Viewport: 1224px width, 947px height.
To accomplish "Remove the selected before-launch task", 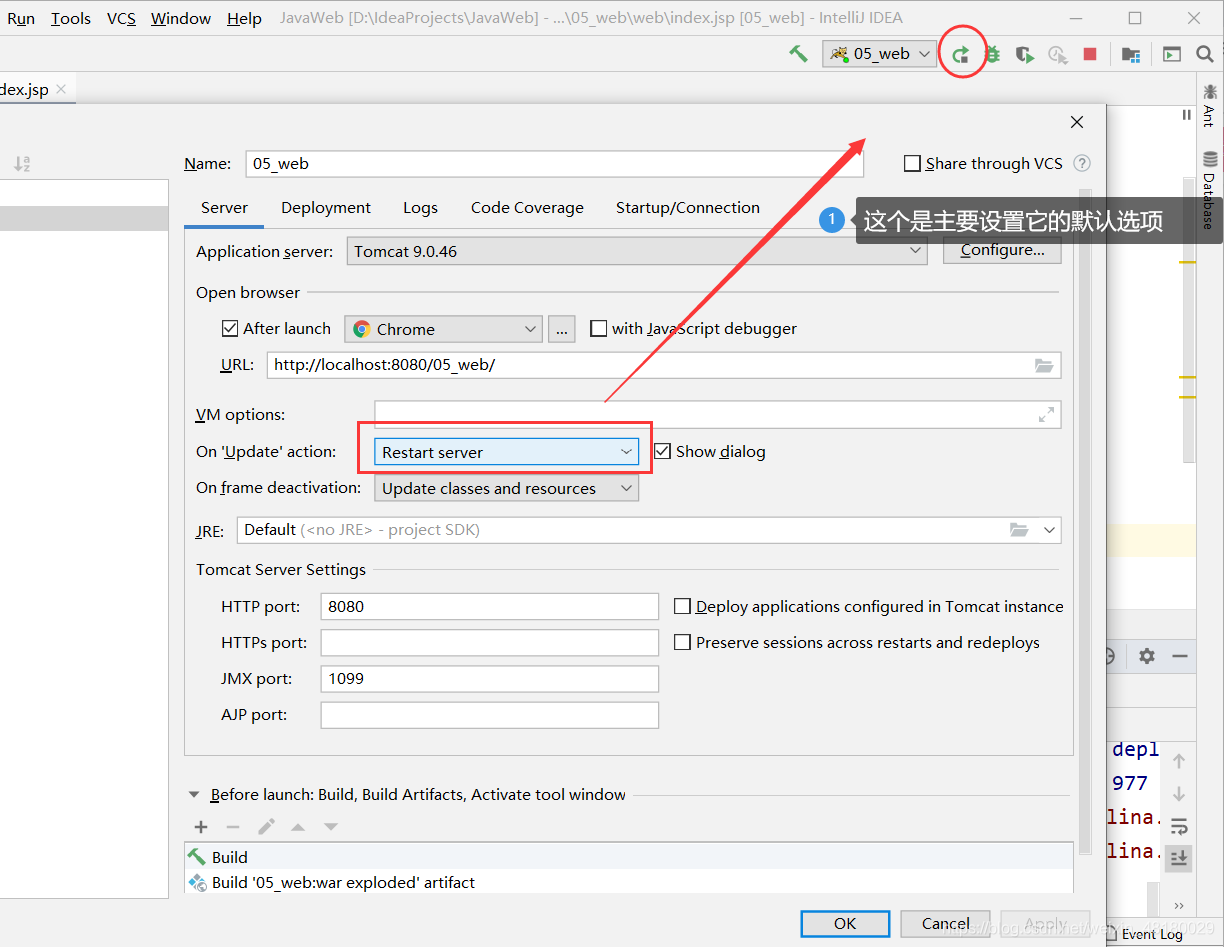I will 233,827.
